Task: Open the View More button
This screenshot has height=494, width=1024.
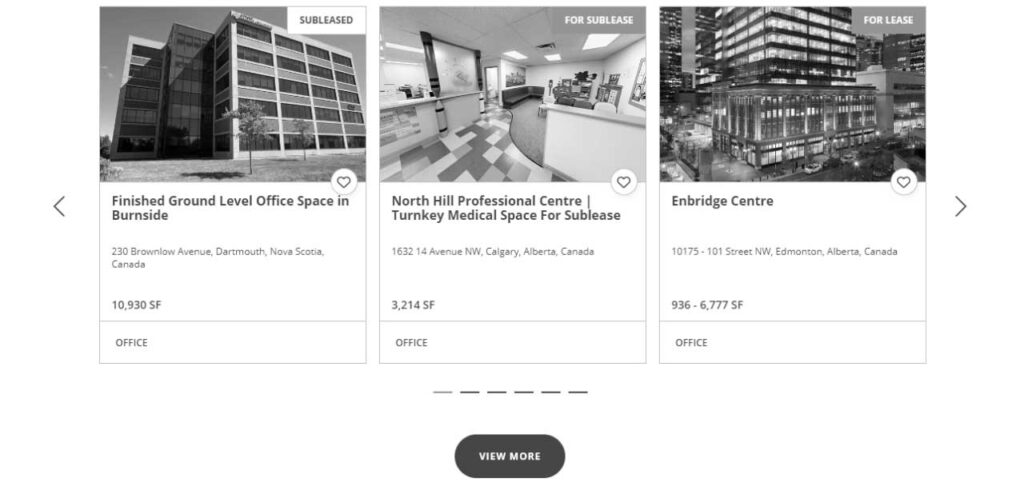Action: tap(509, 456)
